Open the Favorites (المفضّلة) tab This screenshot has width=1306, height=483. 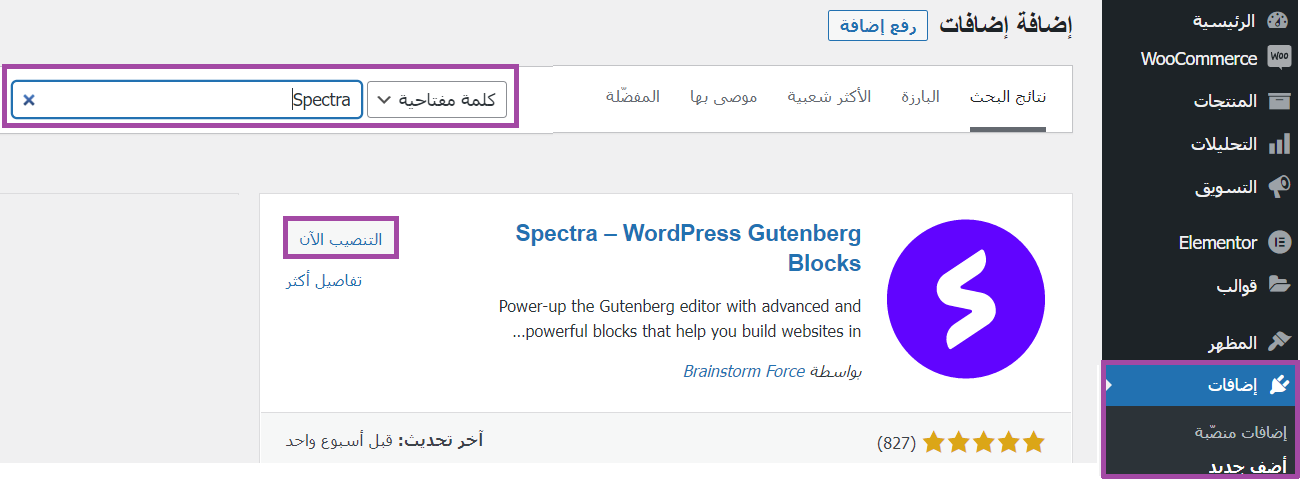pyautogui.click(x=633, y=97)
